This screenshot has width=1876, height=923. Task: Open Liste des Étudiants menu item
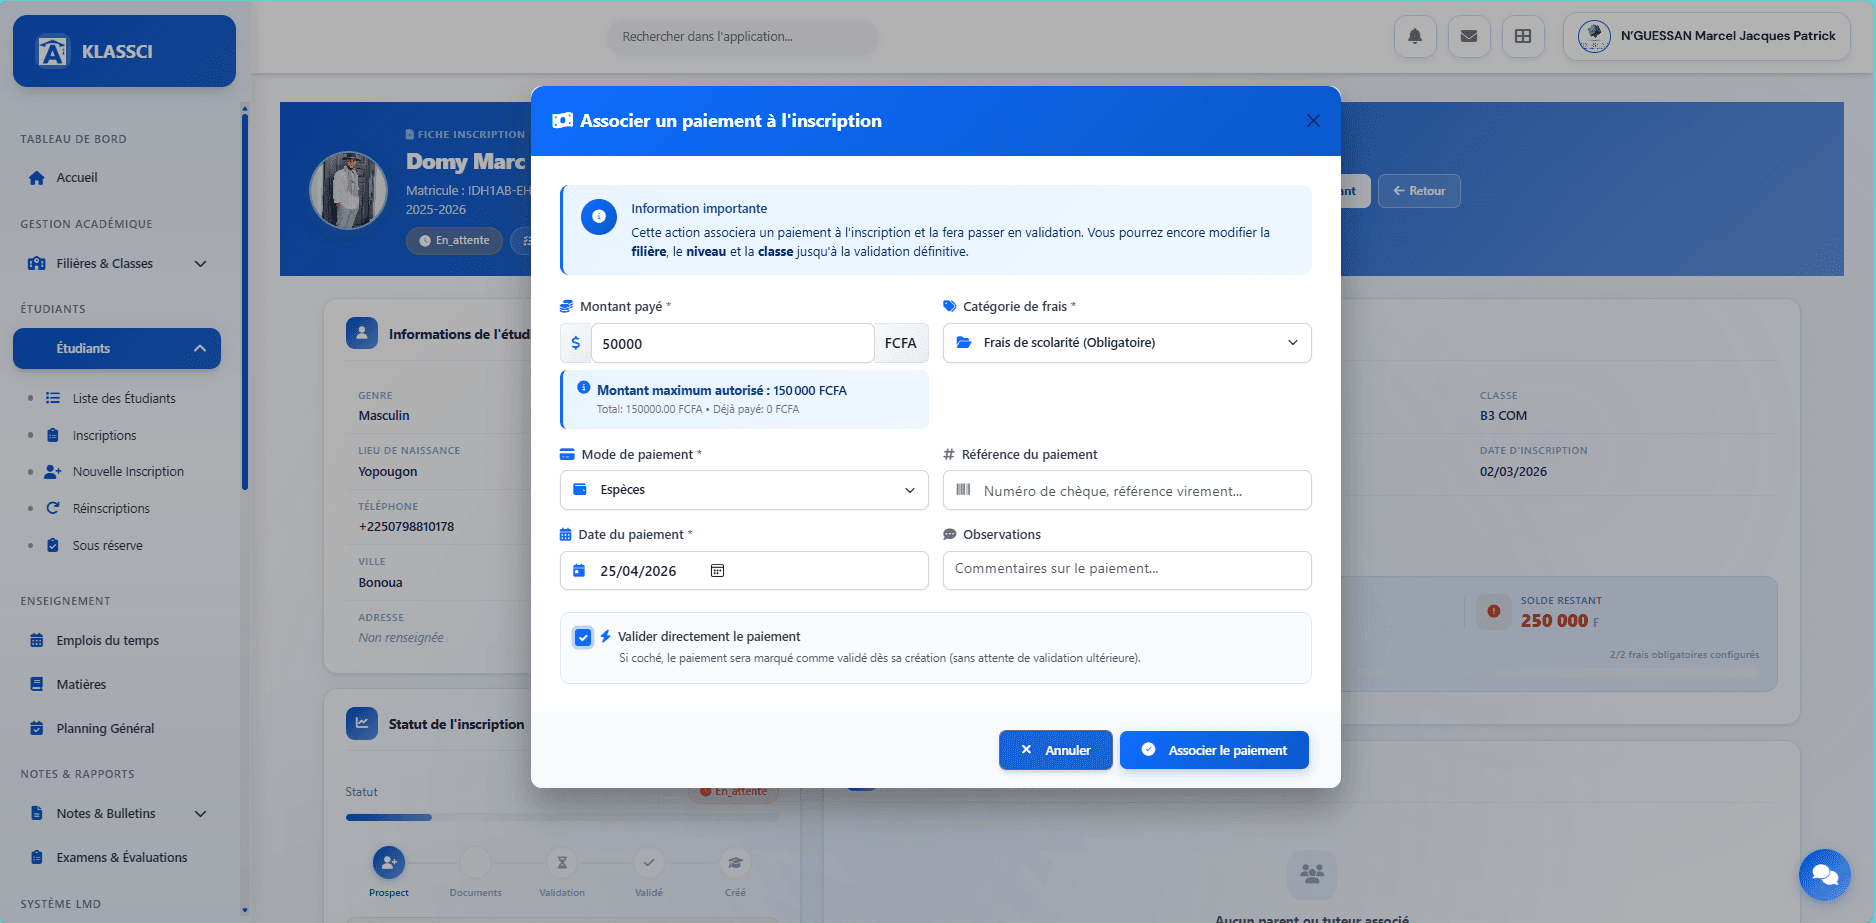(x=124, y=398)
